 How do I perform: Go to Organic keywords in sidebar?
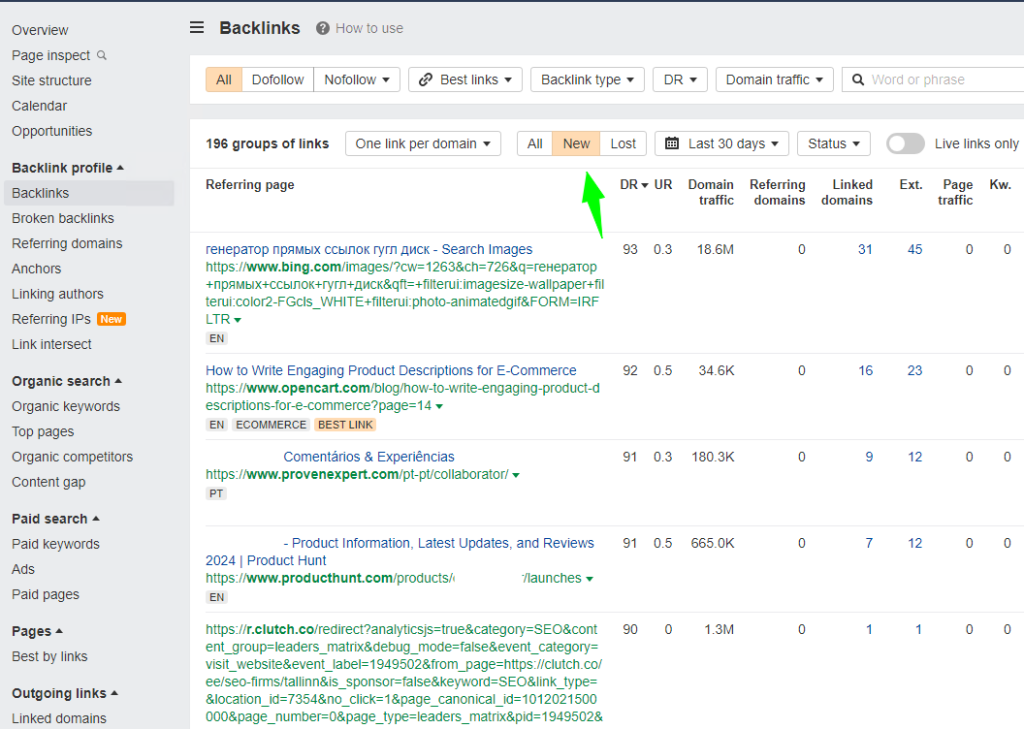coord(66,406)
